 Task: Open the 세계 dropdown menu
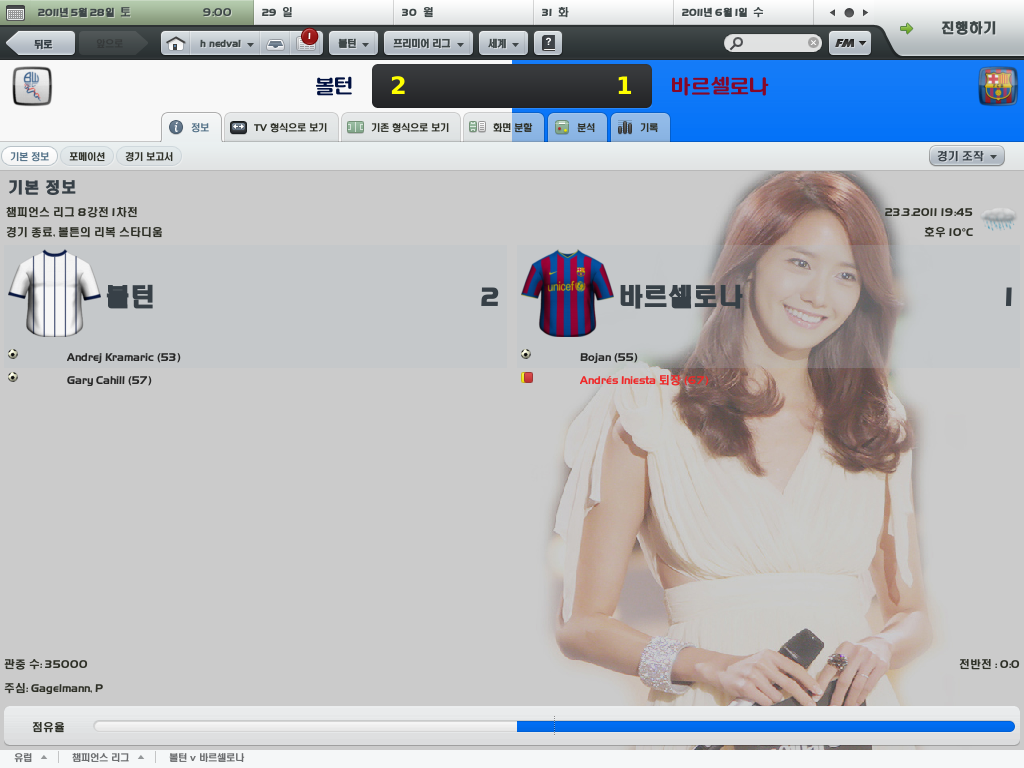503,44
